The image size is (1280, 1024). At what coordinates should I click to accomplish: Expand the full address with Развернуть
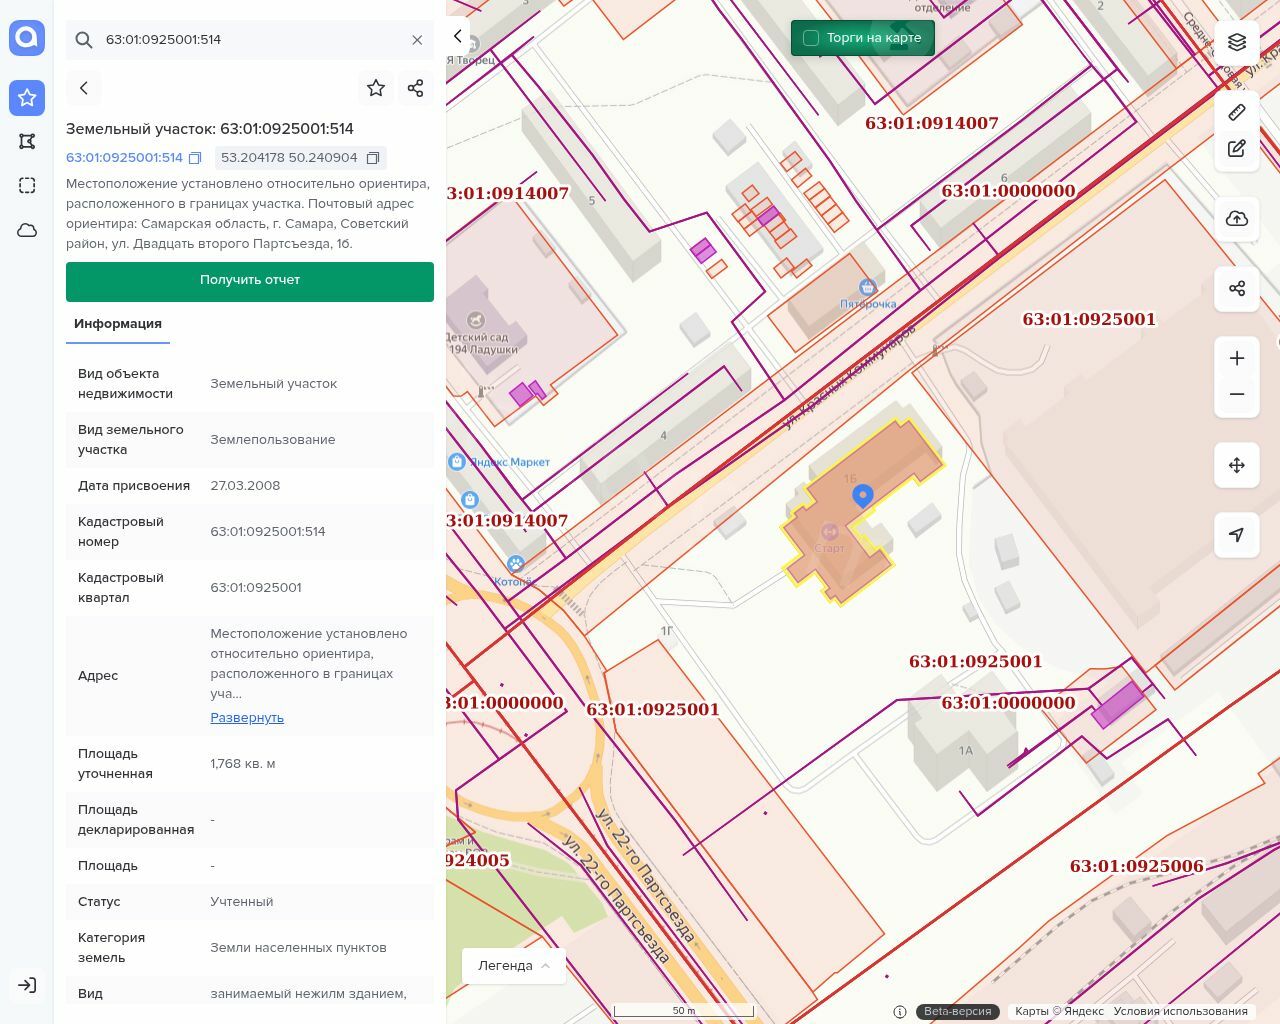tap(247, 718)
